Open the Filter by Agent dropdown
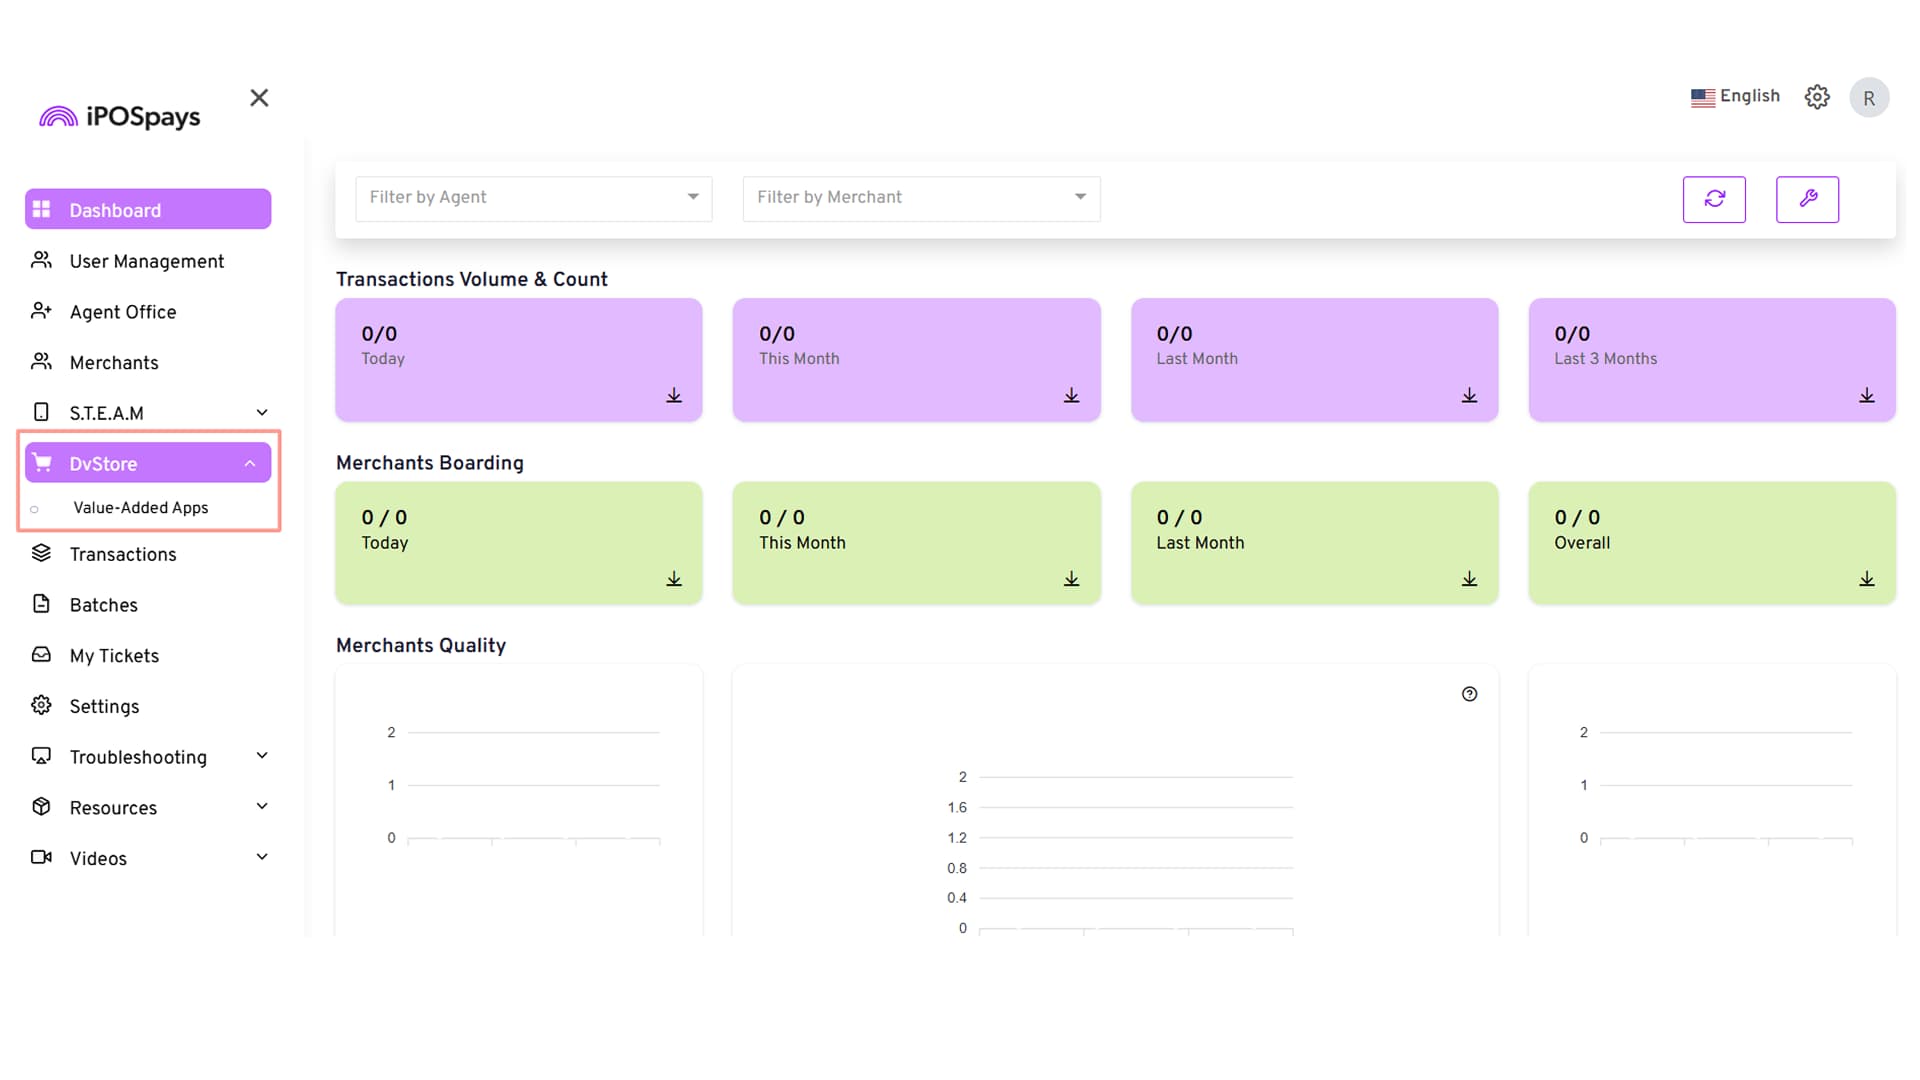Viewport: 1920px width, 1080px height. click(534, 199)
